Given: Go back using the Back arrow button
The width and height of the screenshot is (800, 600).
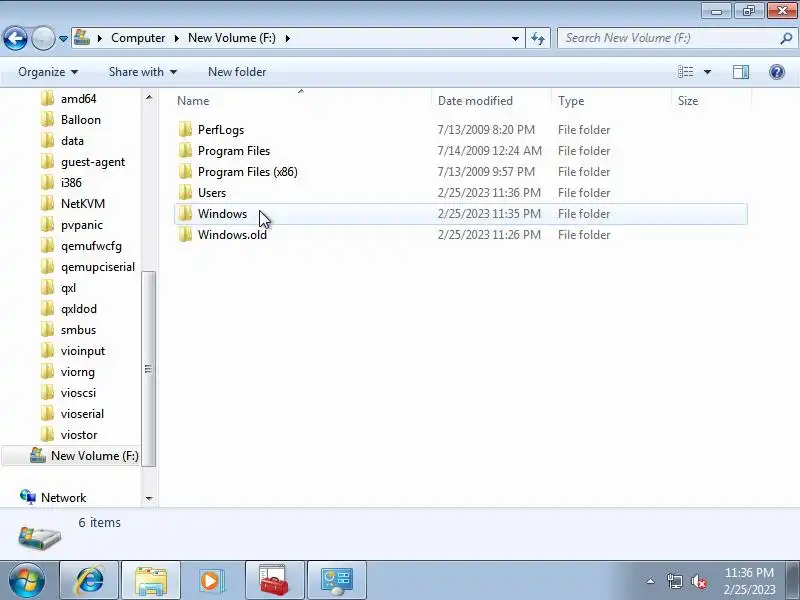Looking at the screenshot, I should coord(15,38).
